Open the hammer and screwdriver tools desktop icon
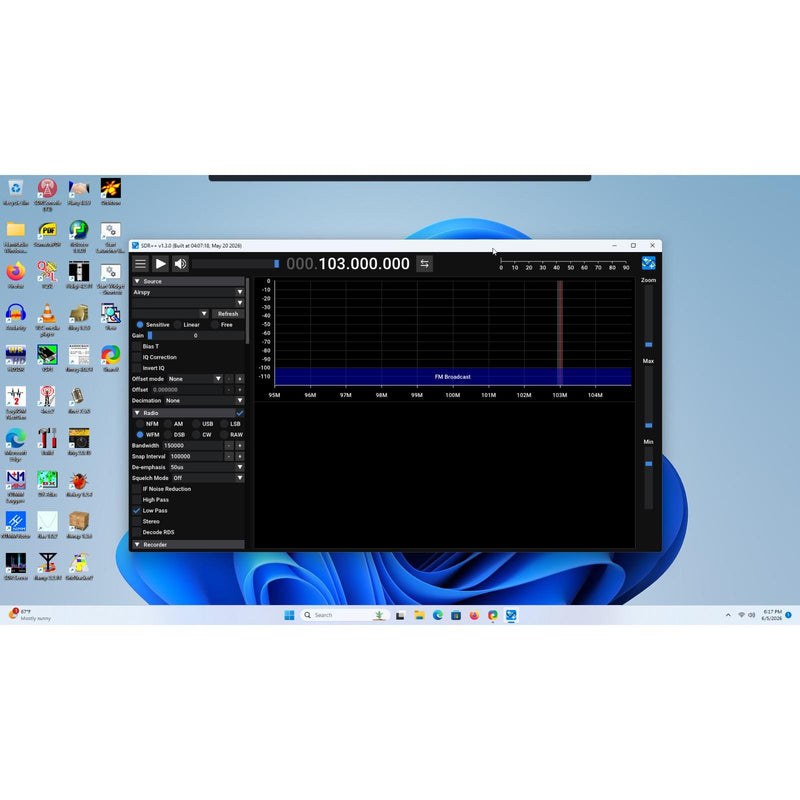This screenshot has width=800, height=800. click(47, 439)
